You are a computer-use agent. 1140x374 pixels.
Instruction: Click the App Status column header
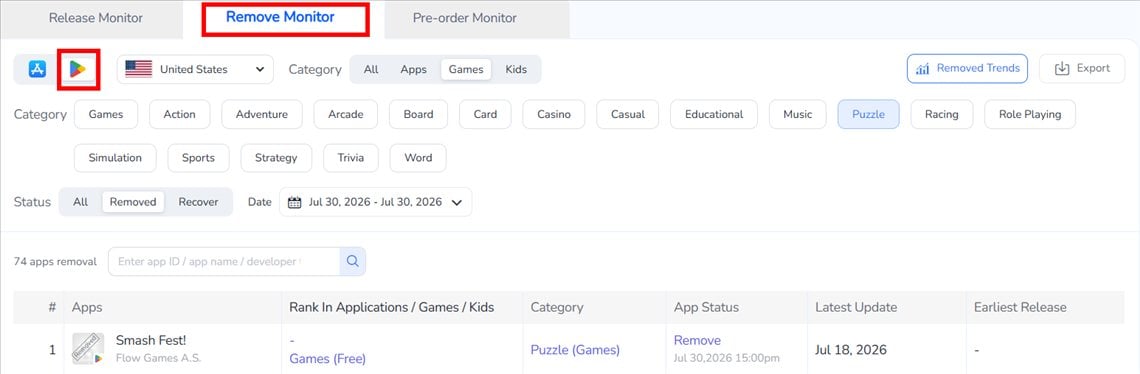pos(706,307)
